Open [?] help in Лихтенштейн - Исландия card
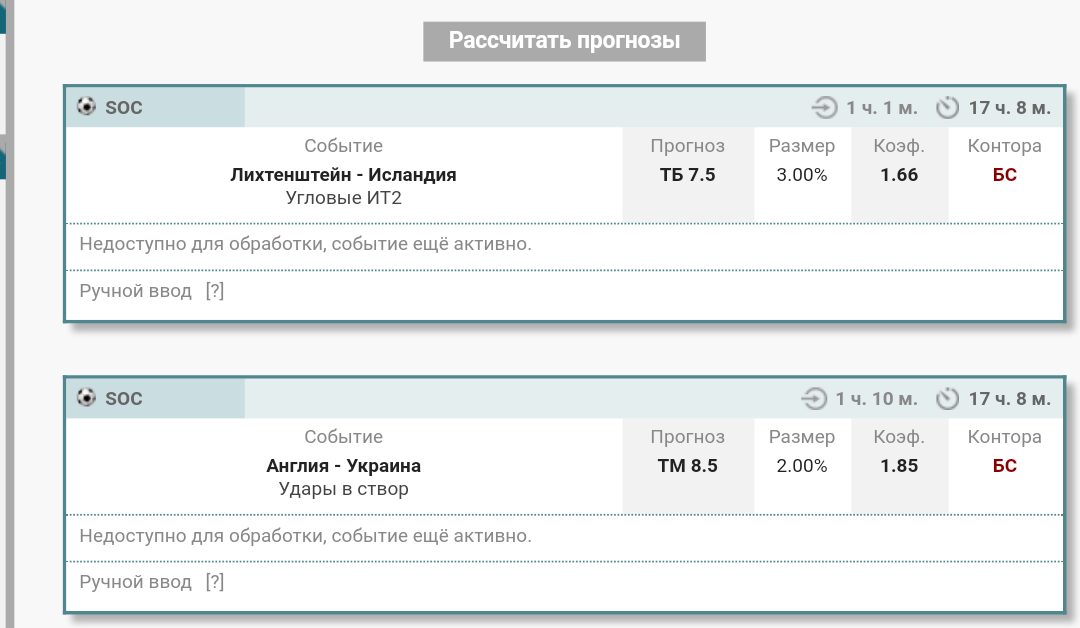1080x628 pixels. 214,291
